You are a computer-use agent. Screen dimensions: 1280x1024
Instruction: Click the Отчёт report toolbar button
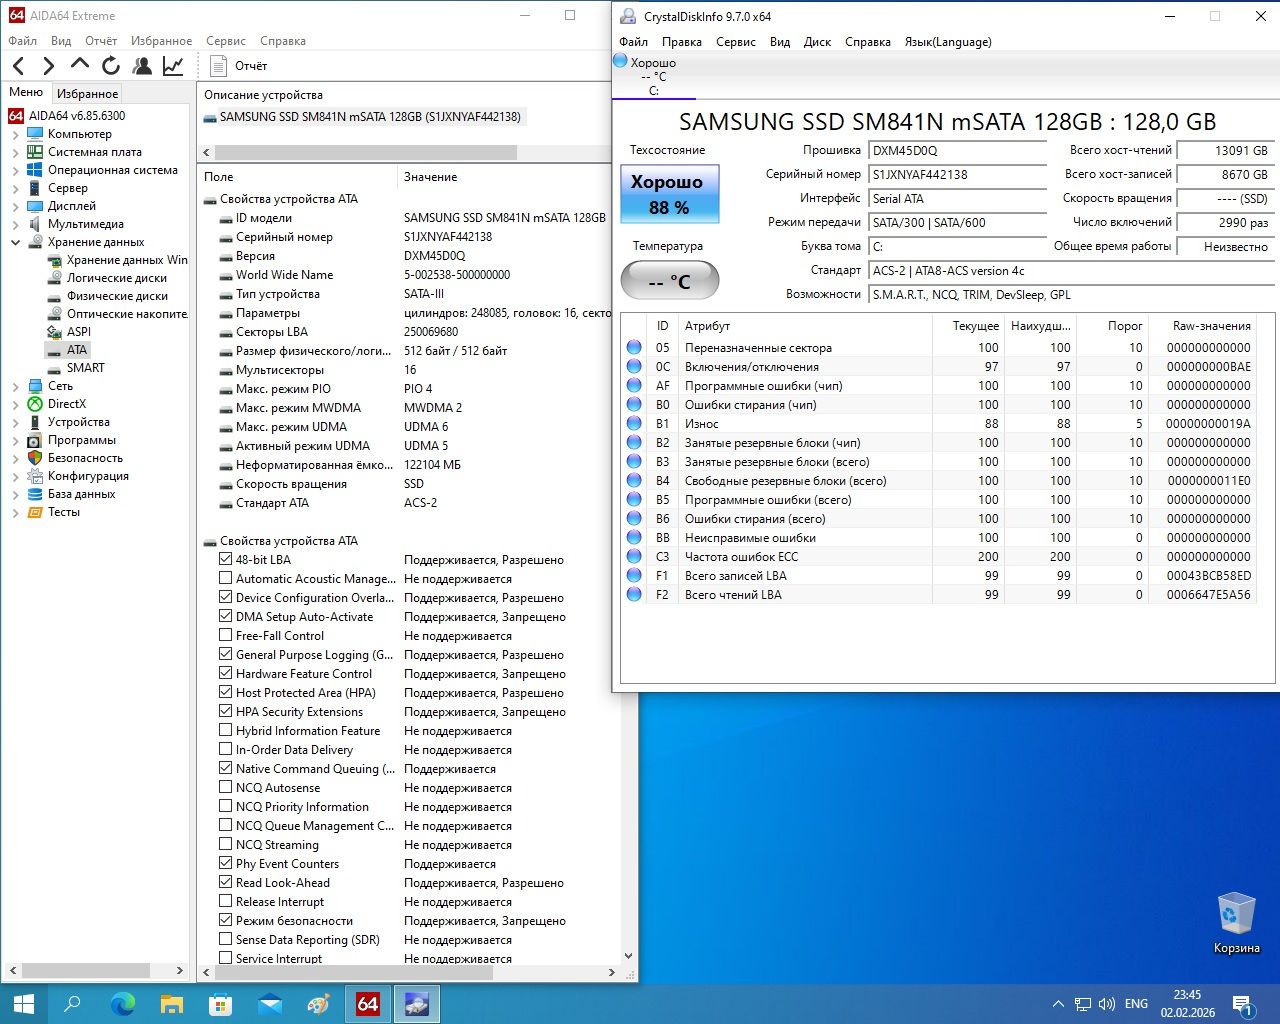239,66
